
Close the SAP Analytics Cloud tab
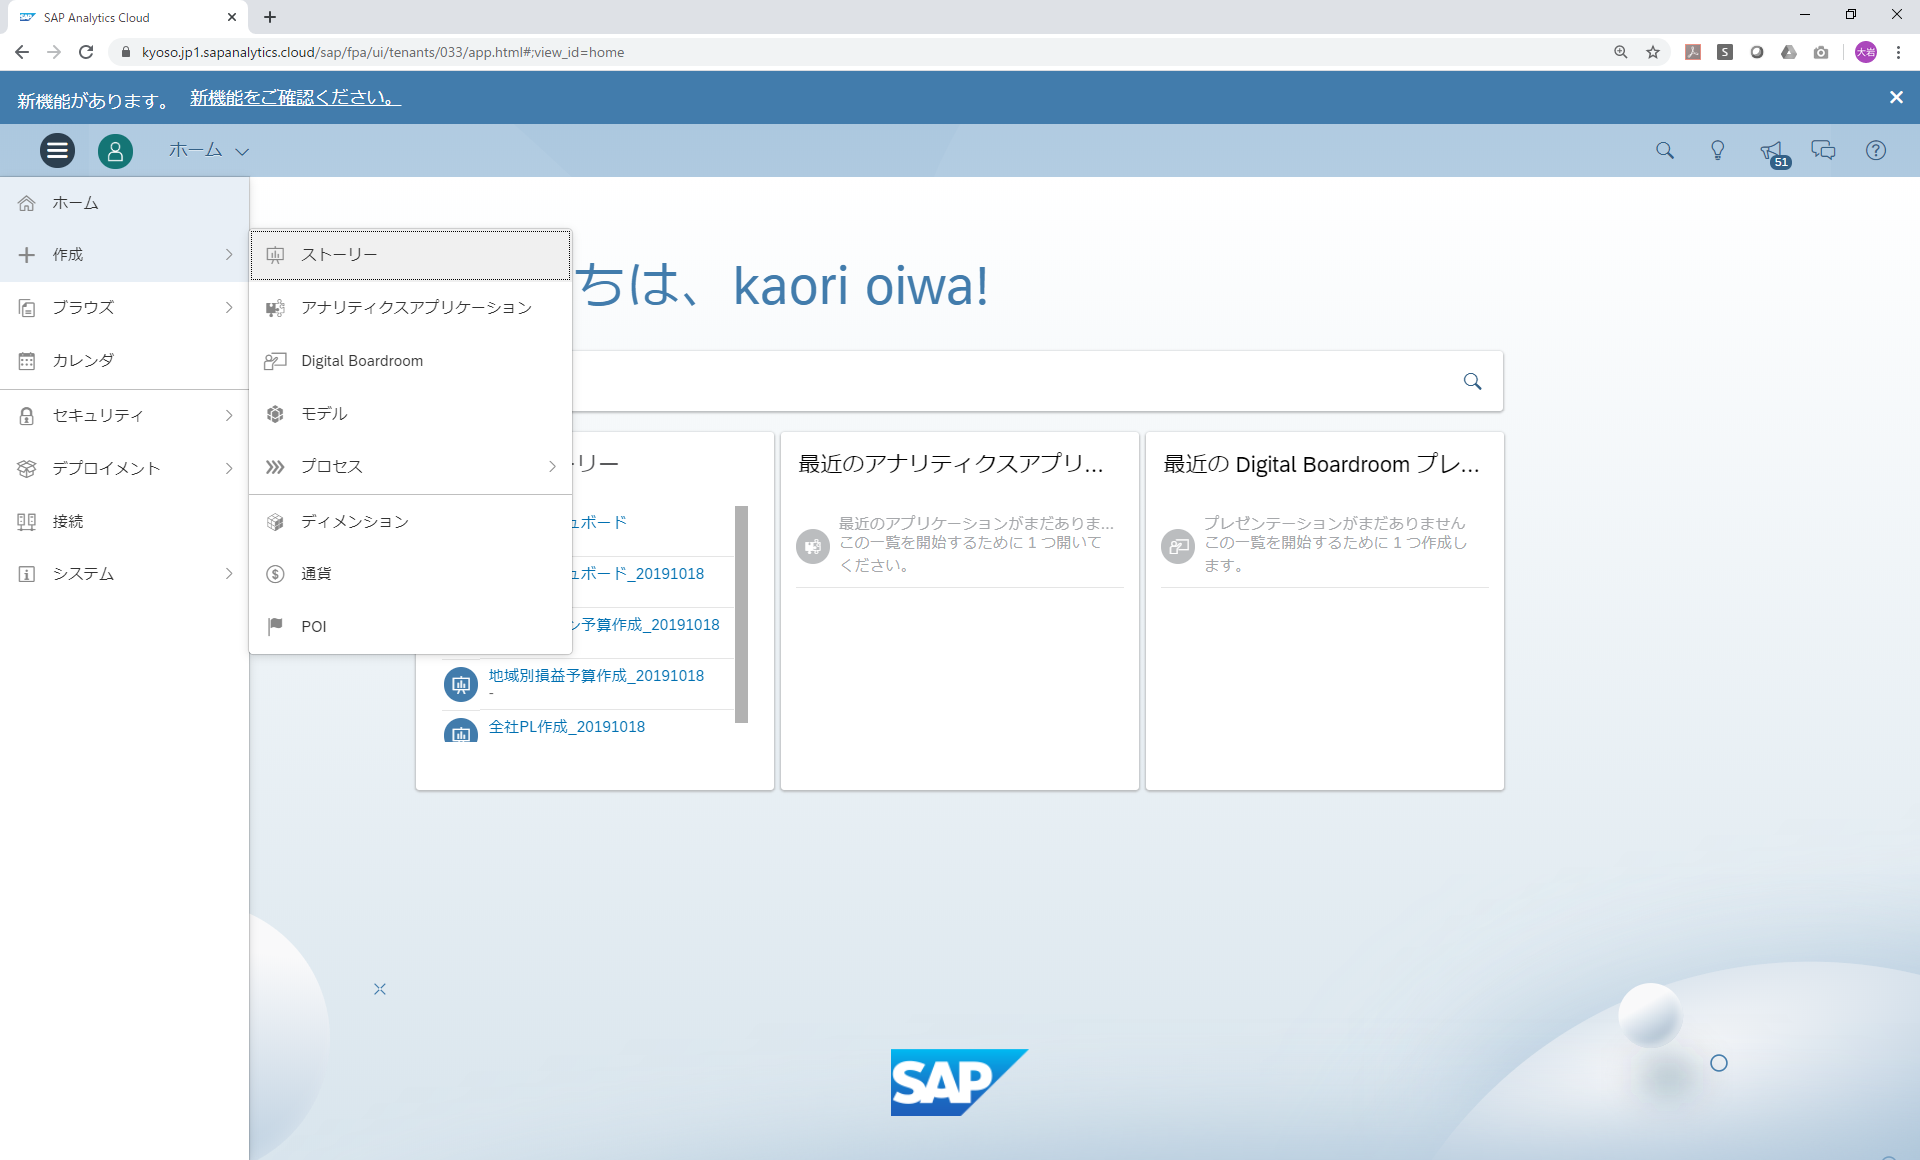[x=232, y=17]
